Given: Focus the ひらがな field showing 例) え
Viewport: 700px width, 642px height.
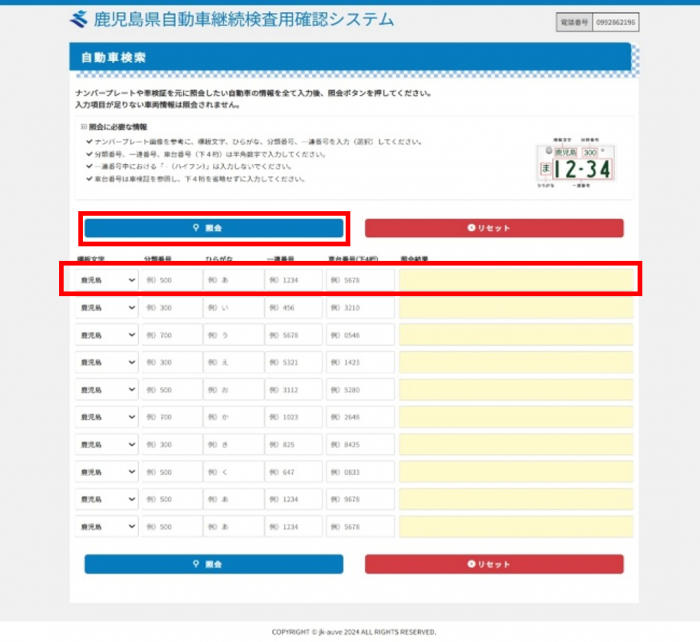Looking at the screenshot, I should [233, 363].
